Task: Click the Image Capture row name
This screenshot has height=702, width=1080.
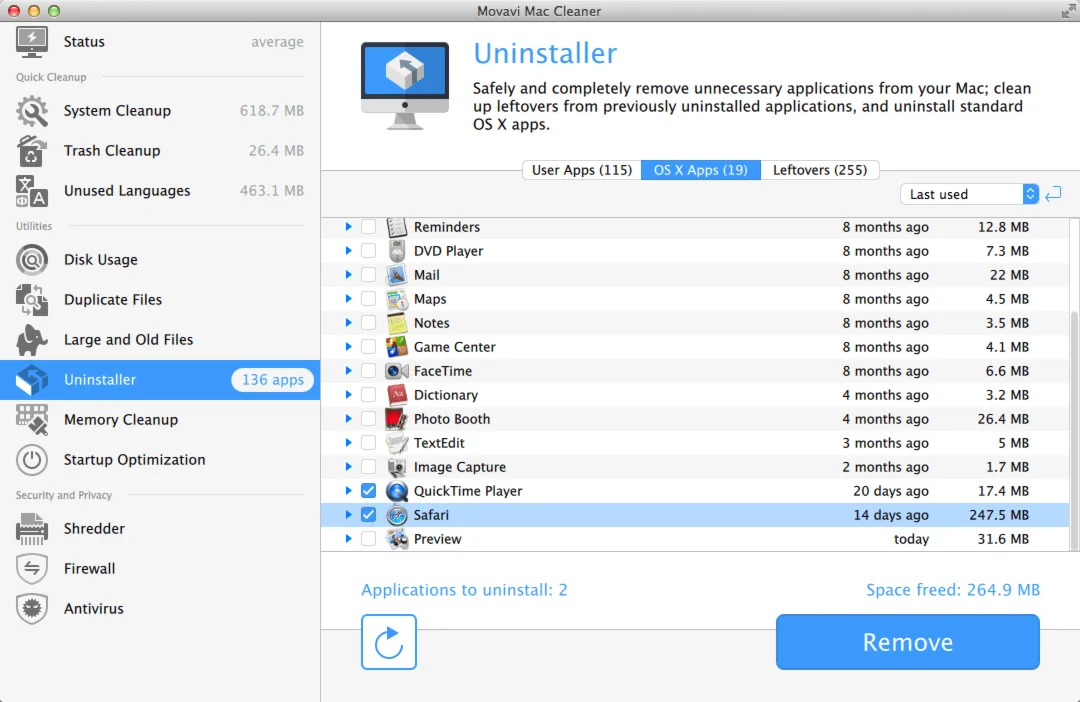Action: 459,466
